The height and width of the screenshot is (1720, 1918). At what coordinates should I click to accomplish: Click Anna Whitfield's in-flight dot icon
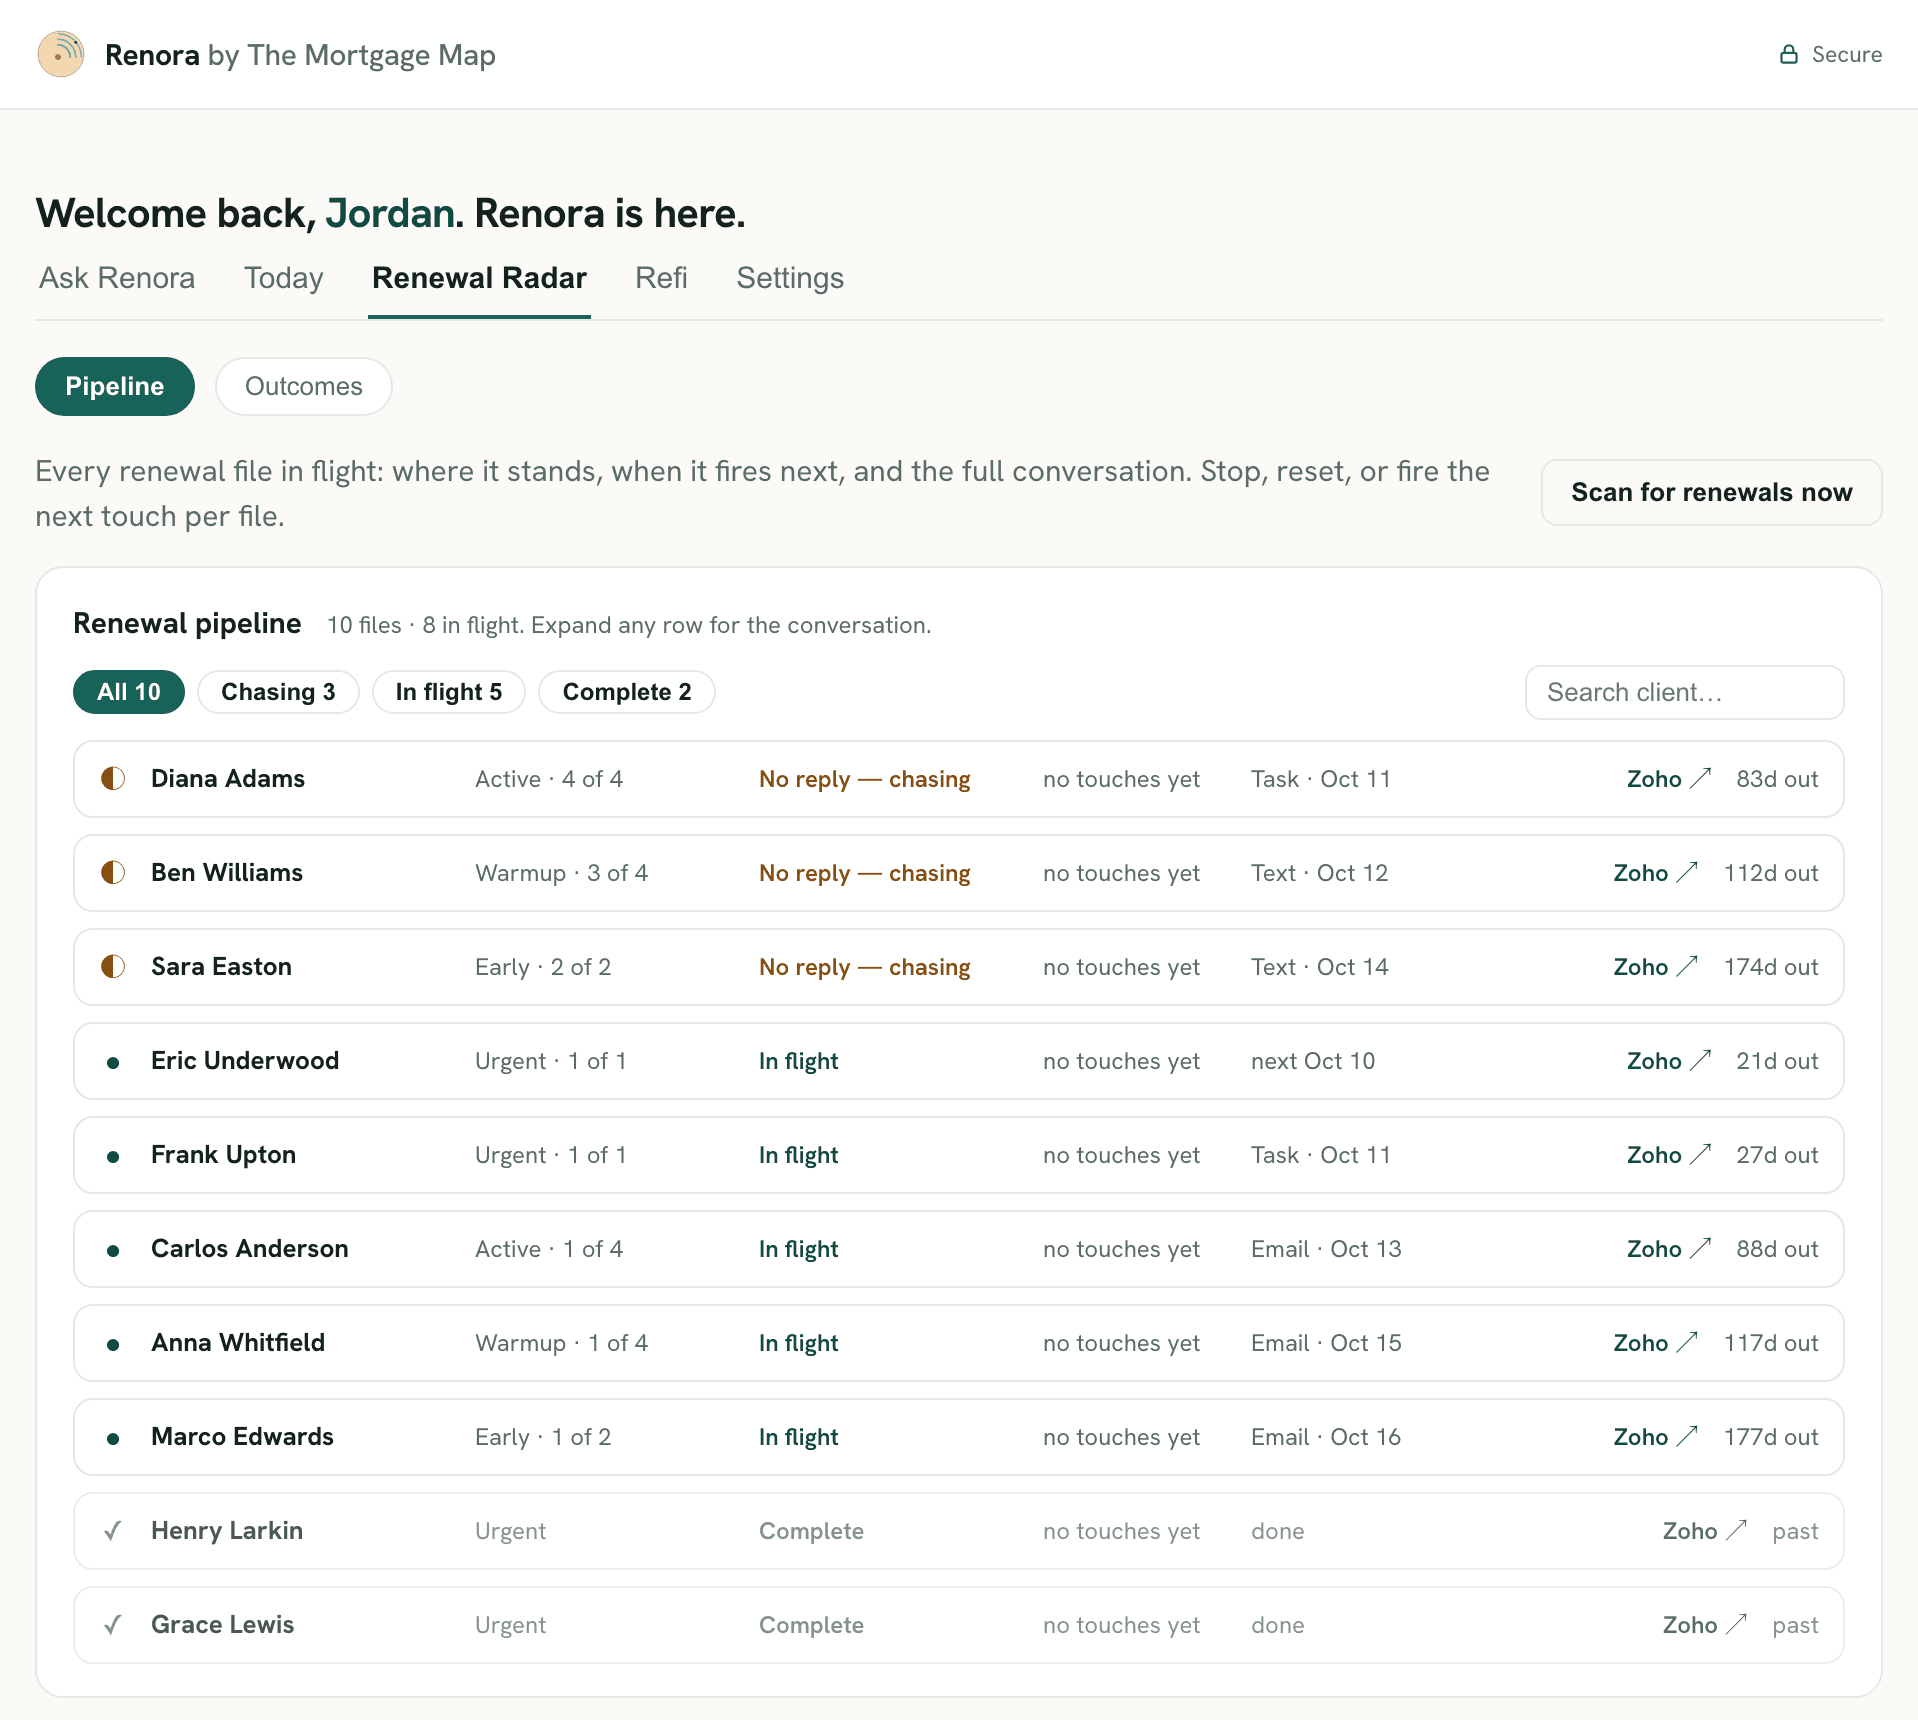pos(113,1344)
